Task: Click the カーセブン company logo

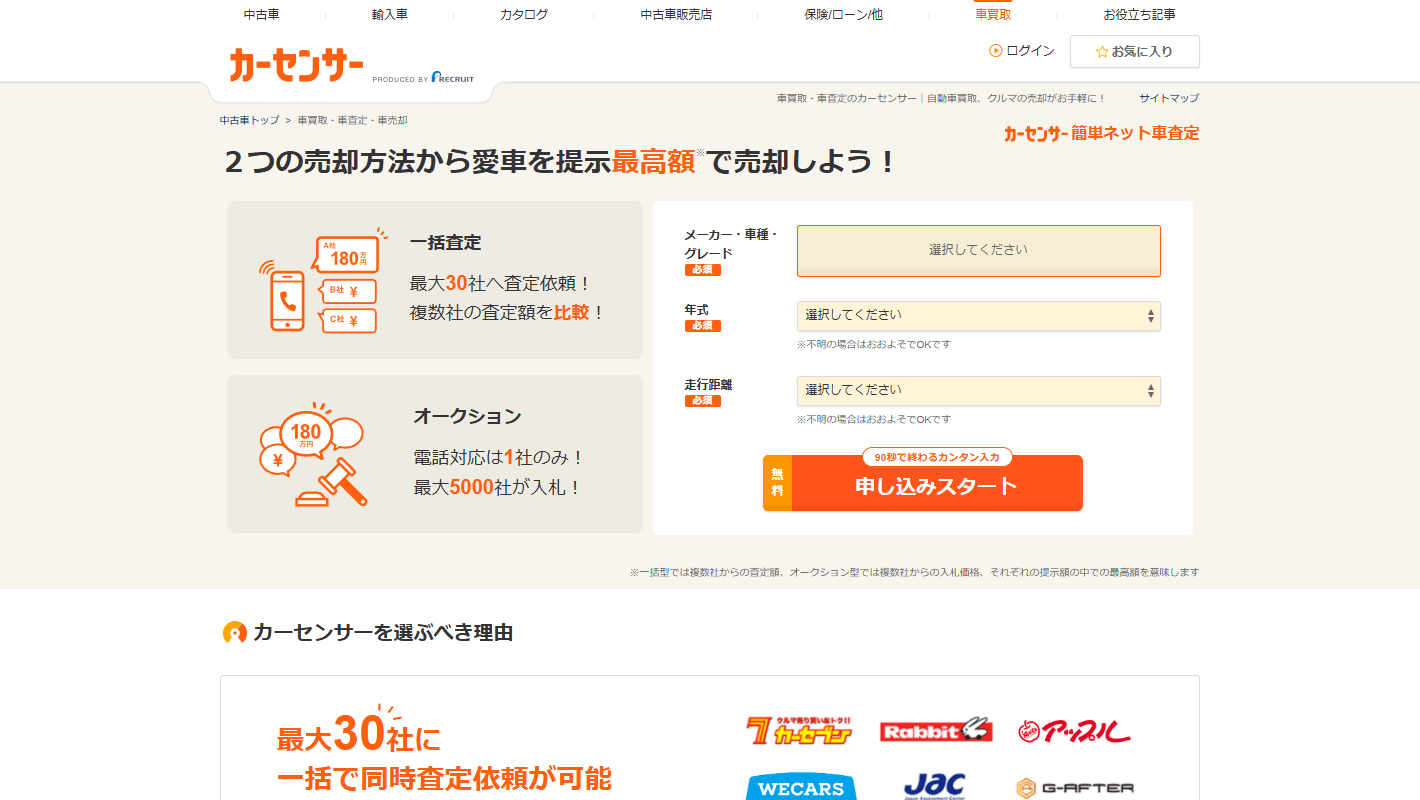Action: [800, 730]
